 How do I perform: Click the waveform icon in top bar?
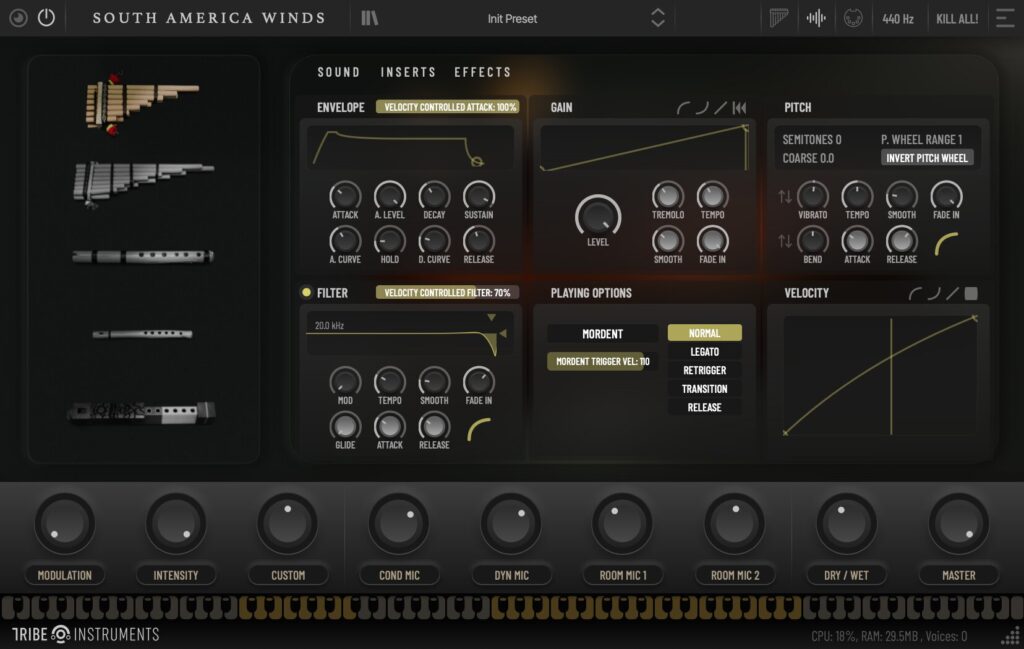click(x=816, y=18)
